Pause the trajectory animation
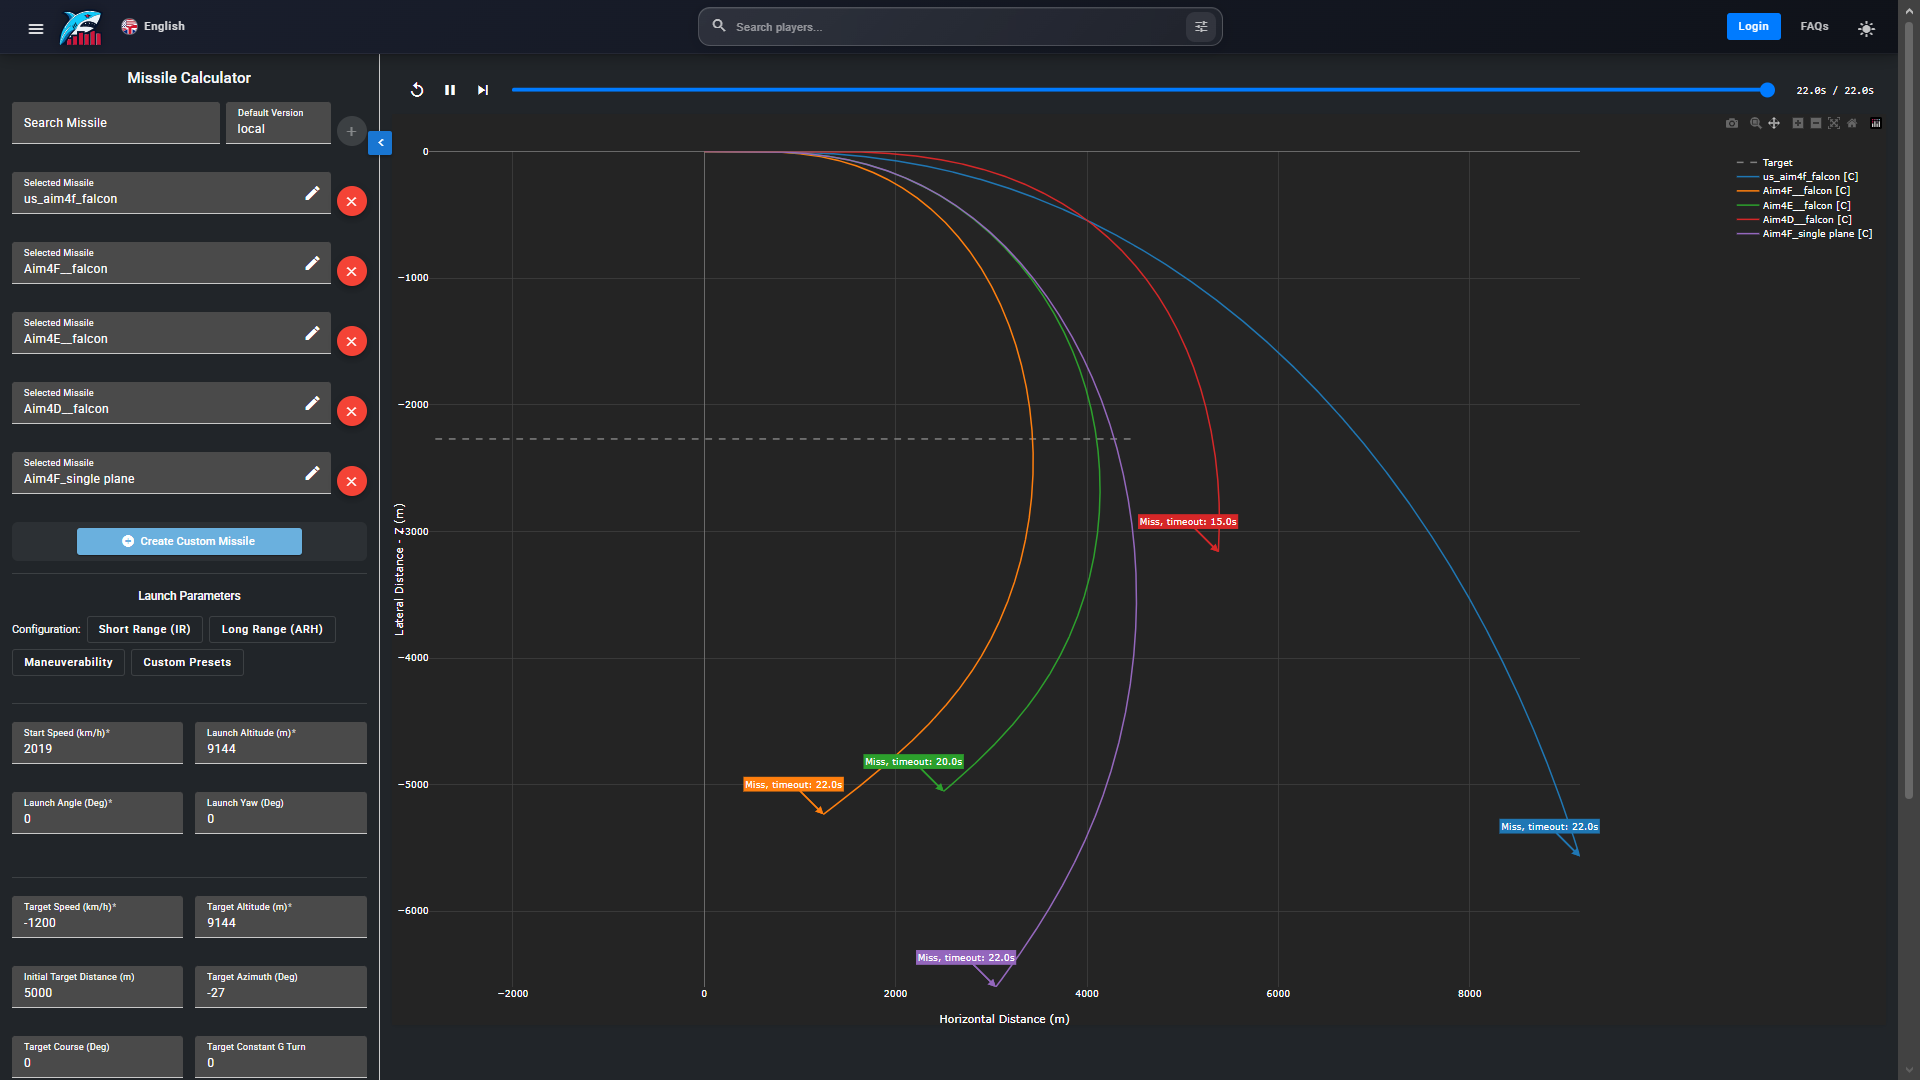The width and height of the screenshot is (1920, 1080). pyautogui.click(x=450, y=90)
